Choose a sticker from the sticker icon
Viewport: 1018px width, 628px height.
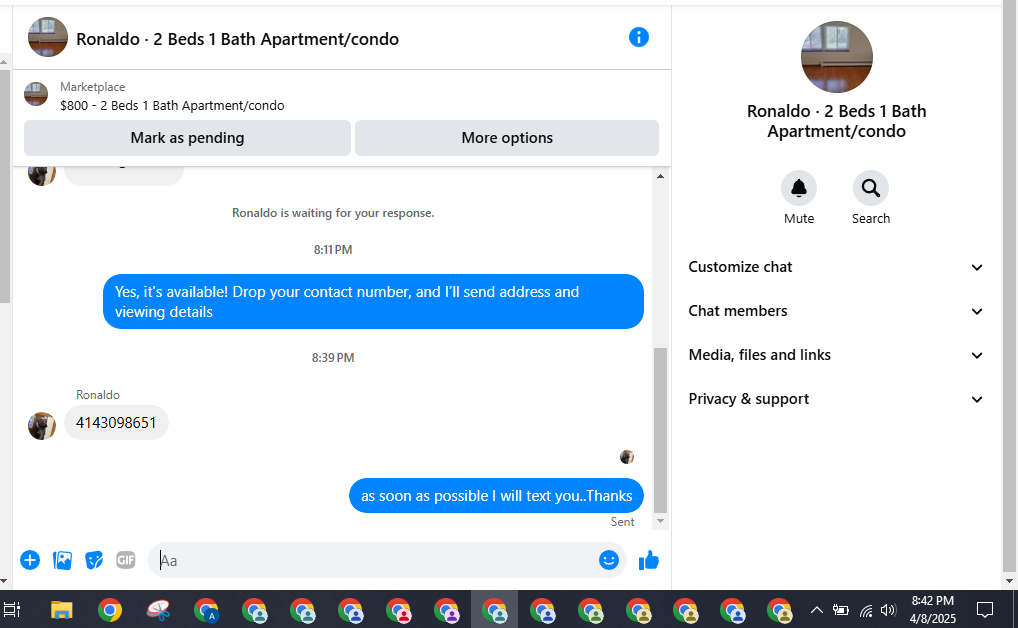(94, 560)
